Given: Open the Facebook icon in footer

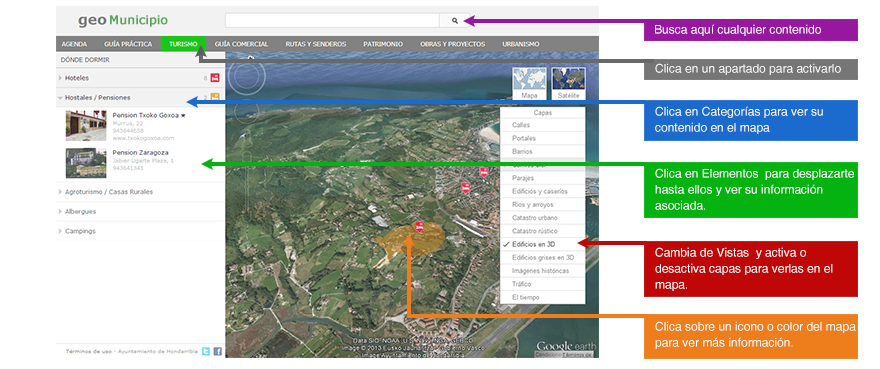Looking at the screenshot, I should 217,352.
